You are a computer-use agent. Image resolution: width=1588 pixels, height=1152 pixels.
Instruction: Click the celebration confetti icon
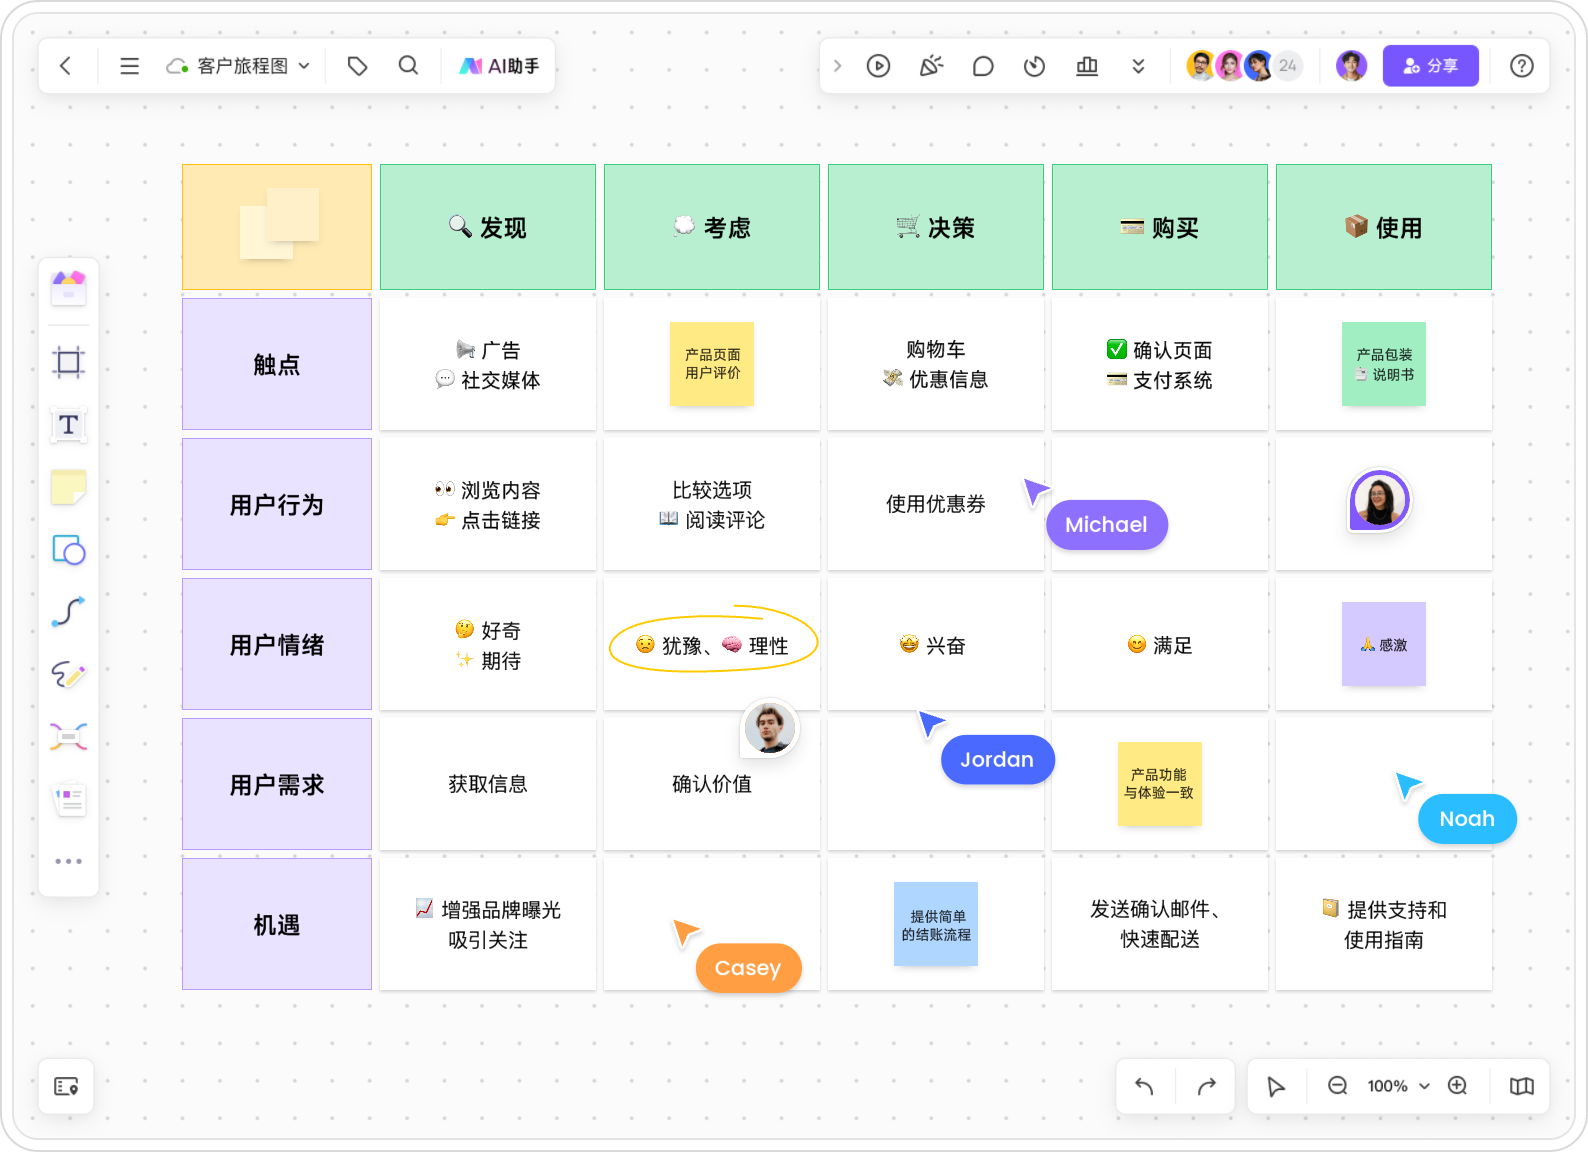pos(931,66)
